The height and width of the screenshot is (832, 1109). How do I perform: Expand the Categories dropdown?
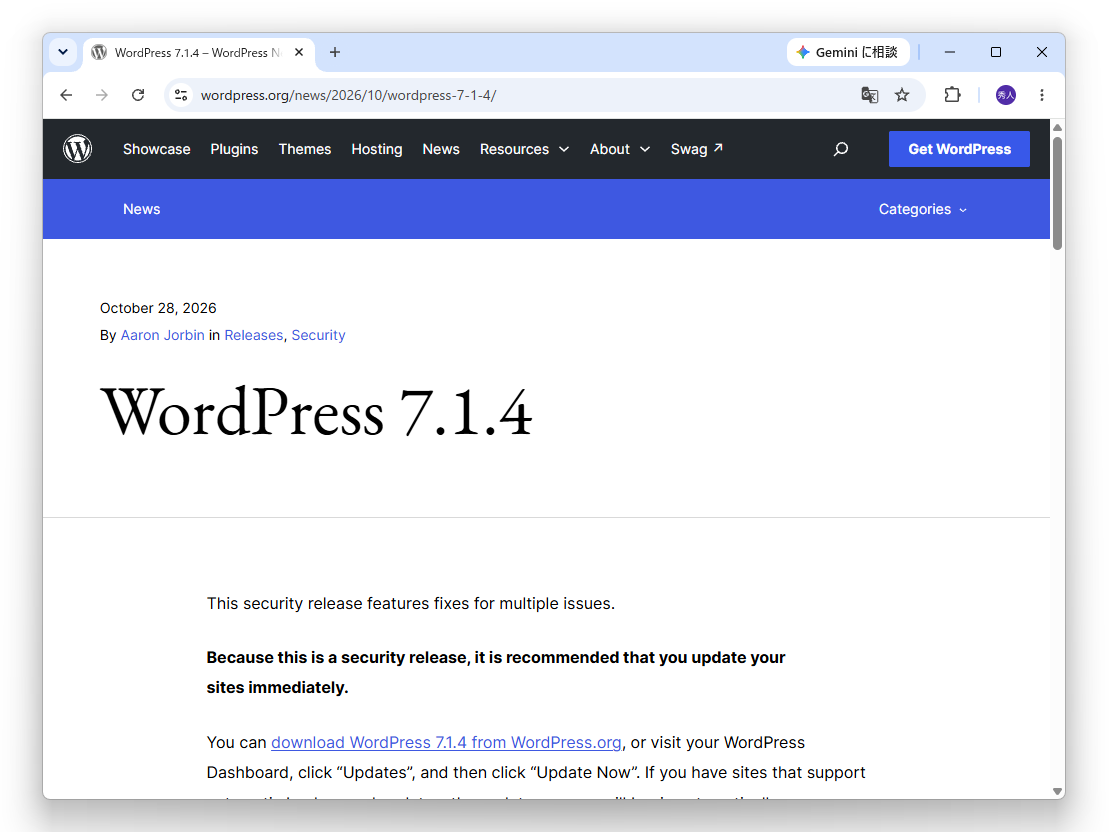pos(922,209)
